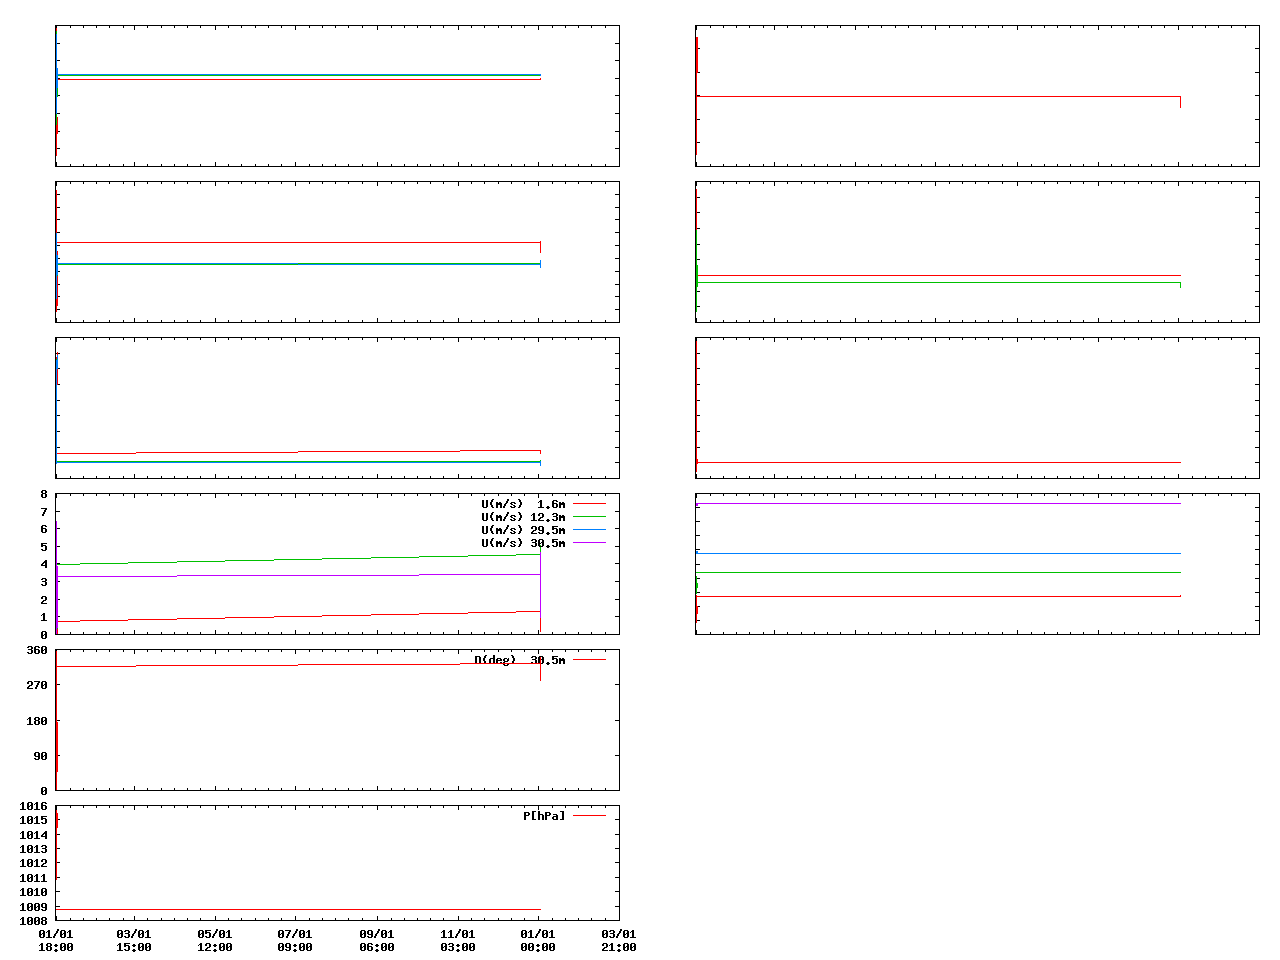
Task: Click the '3' wind speed axis tick
Action: 44,582
